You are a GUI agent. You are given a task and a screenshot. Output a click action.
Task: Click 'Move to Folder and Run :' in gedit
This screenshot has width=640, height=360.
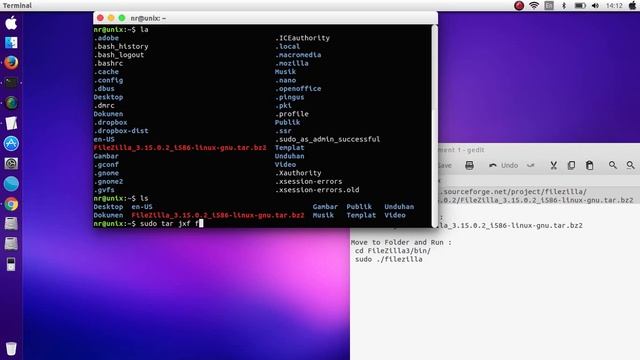pos(401,242)
